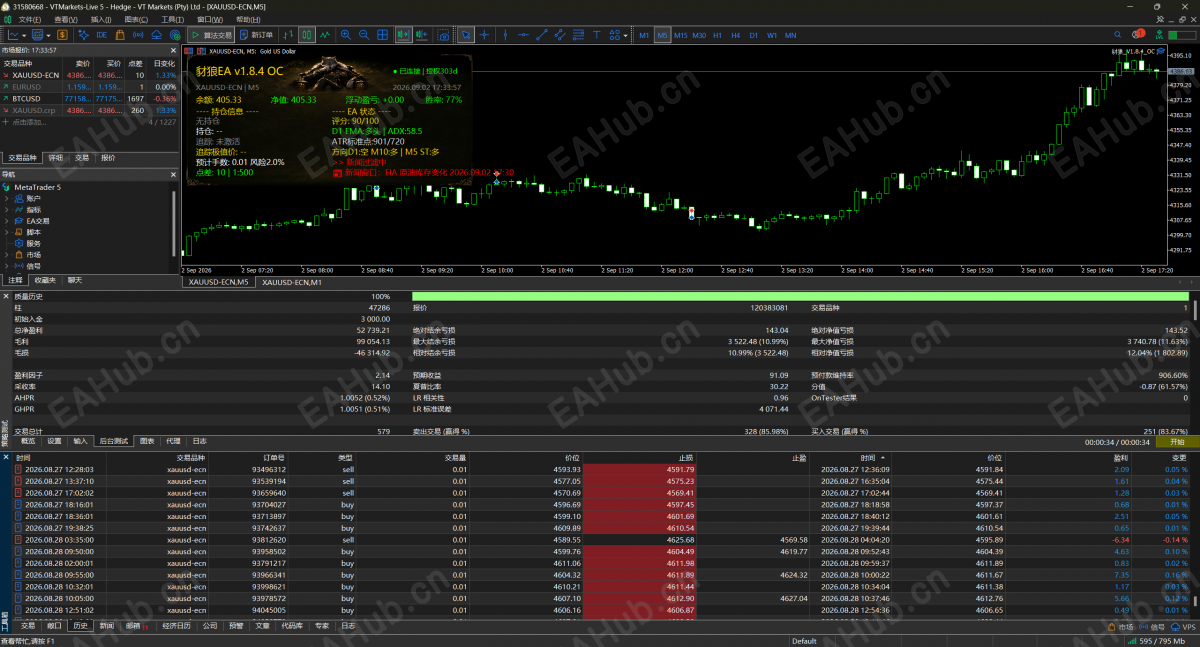Click the dollar sign symbols icon
This screenshot has width=1200, height=647.
[62, 35]
